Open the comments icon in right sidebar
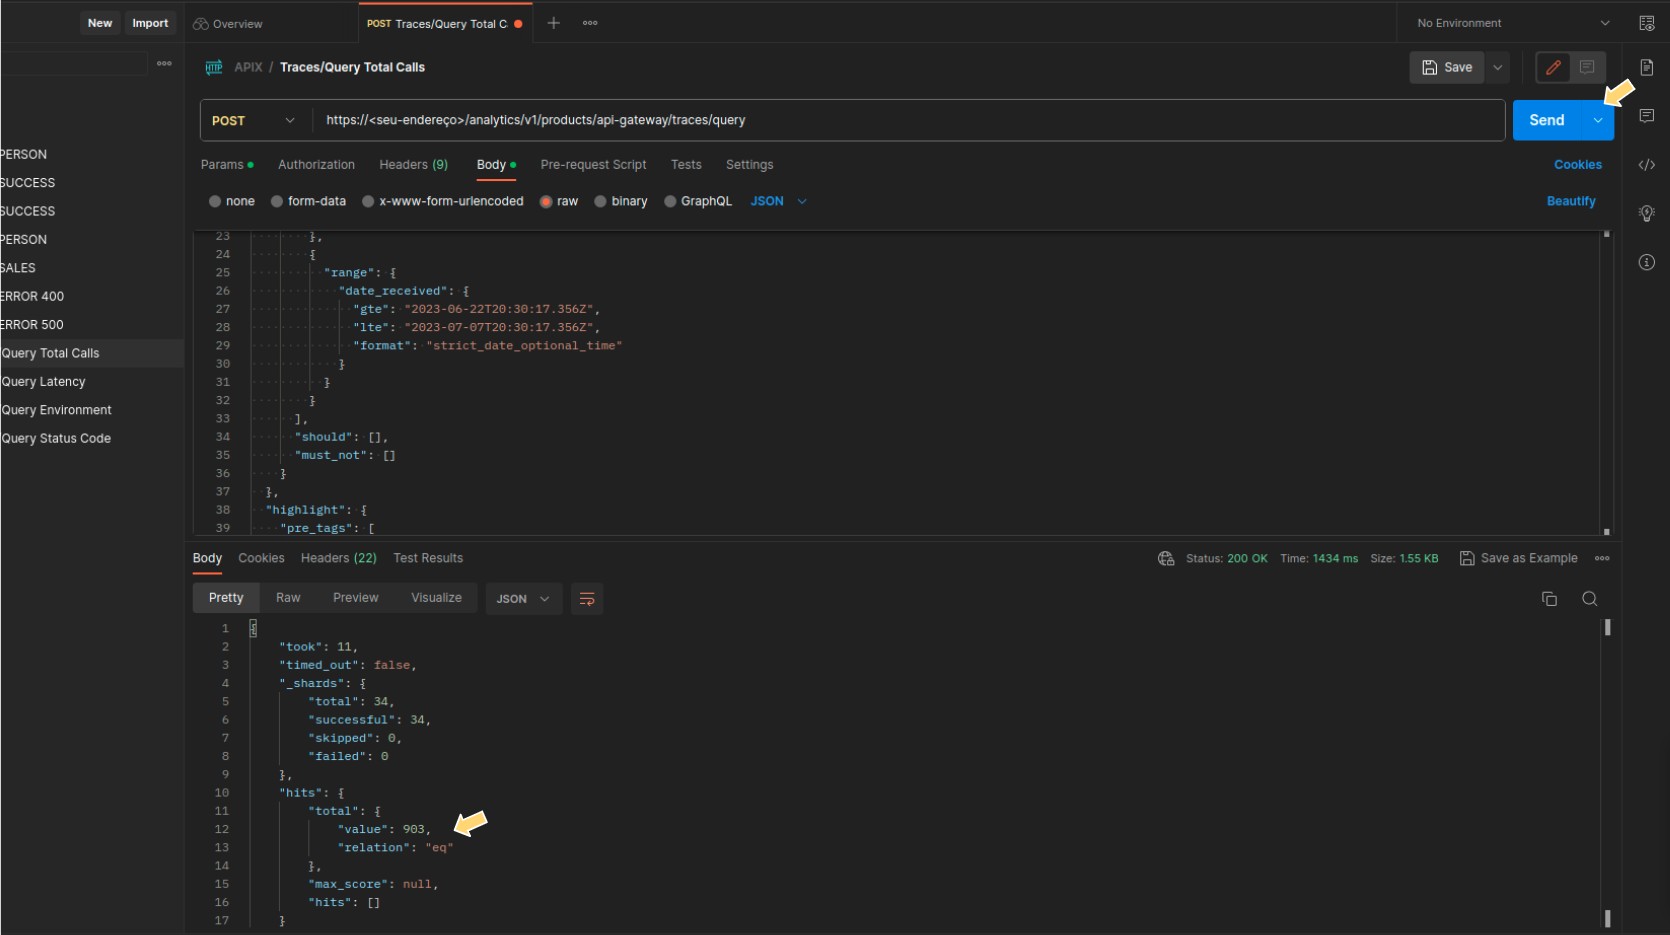The image size is (1670, 935). (x=1646, y=116)
